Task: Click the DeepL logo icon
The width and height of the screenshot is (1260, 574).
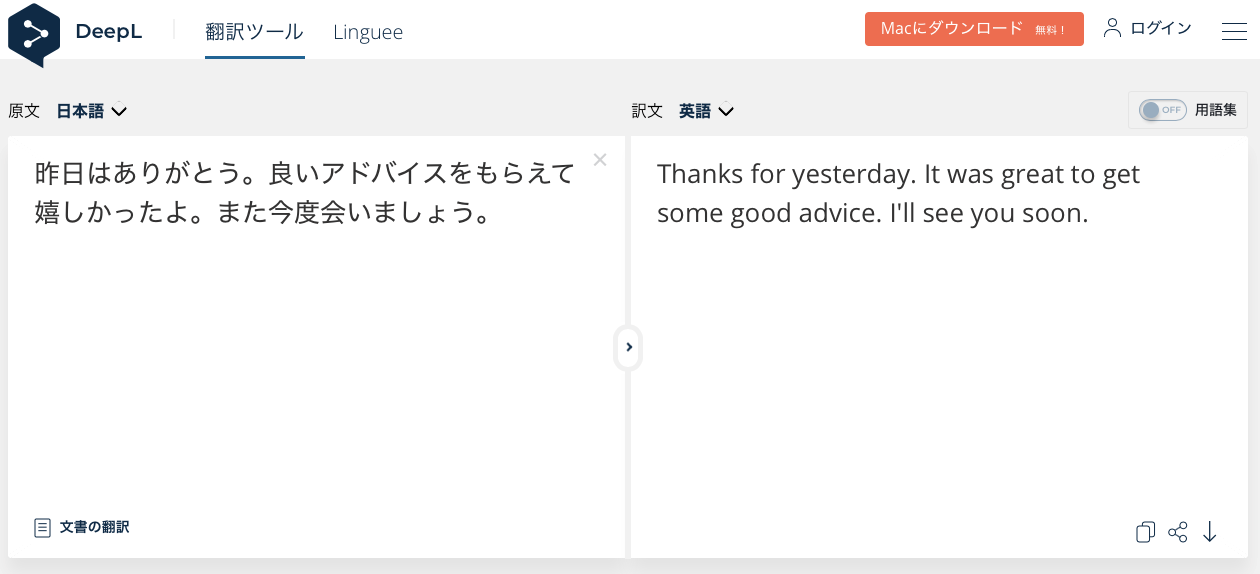Action: 34,34
